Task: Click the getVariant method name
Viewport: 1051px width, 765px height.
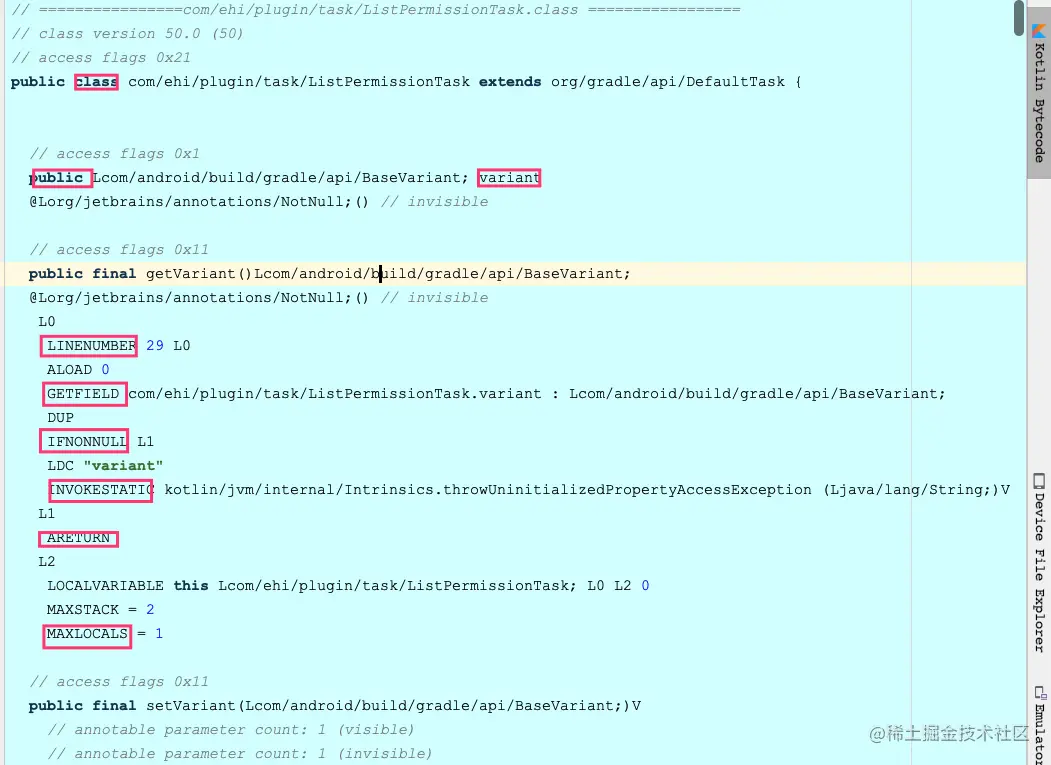Action: tap(190, 274)
